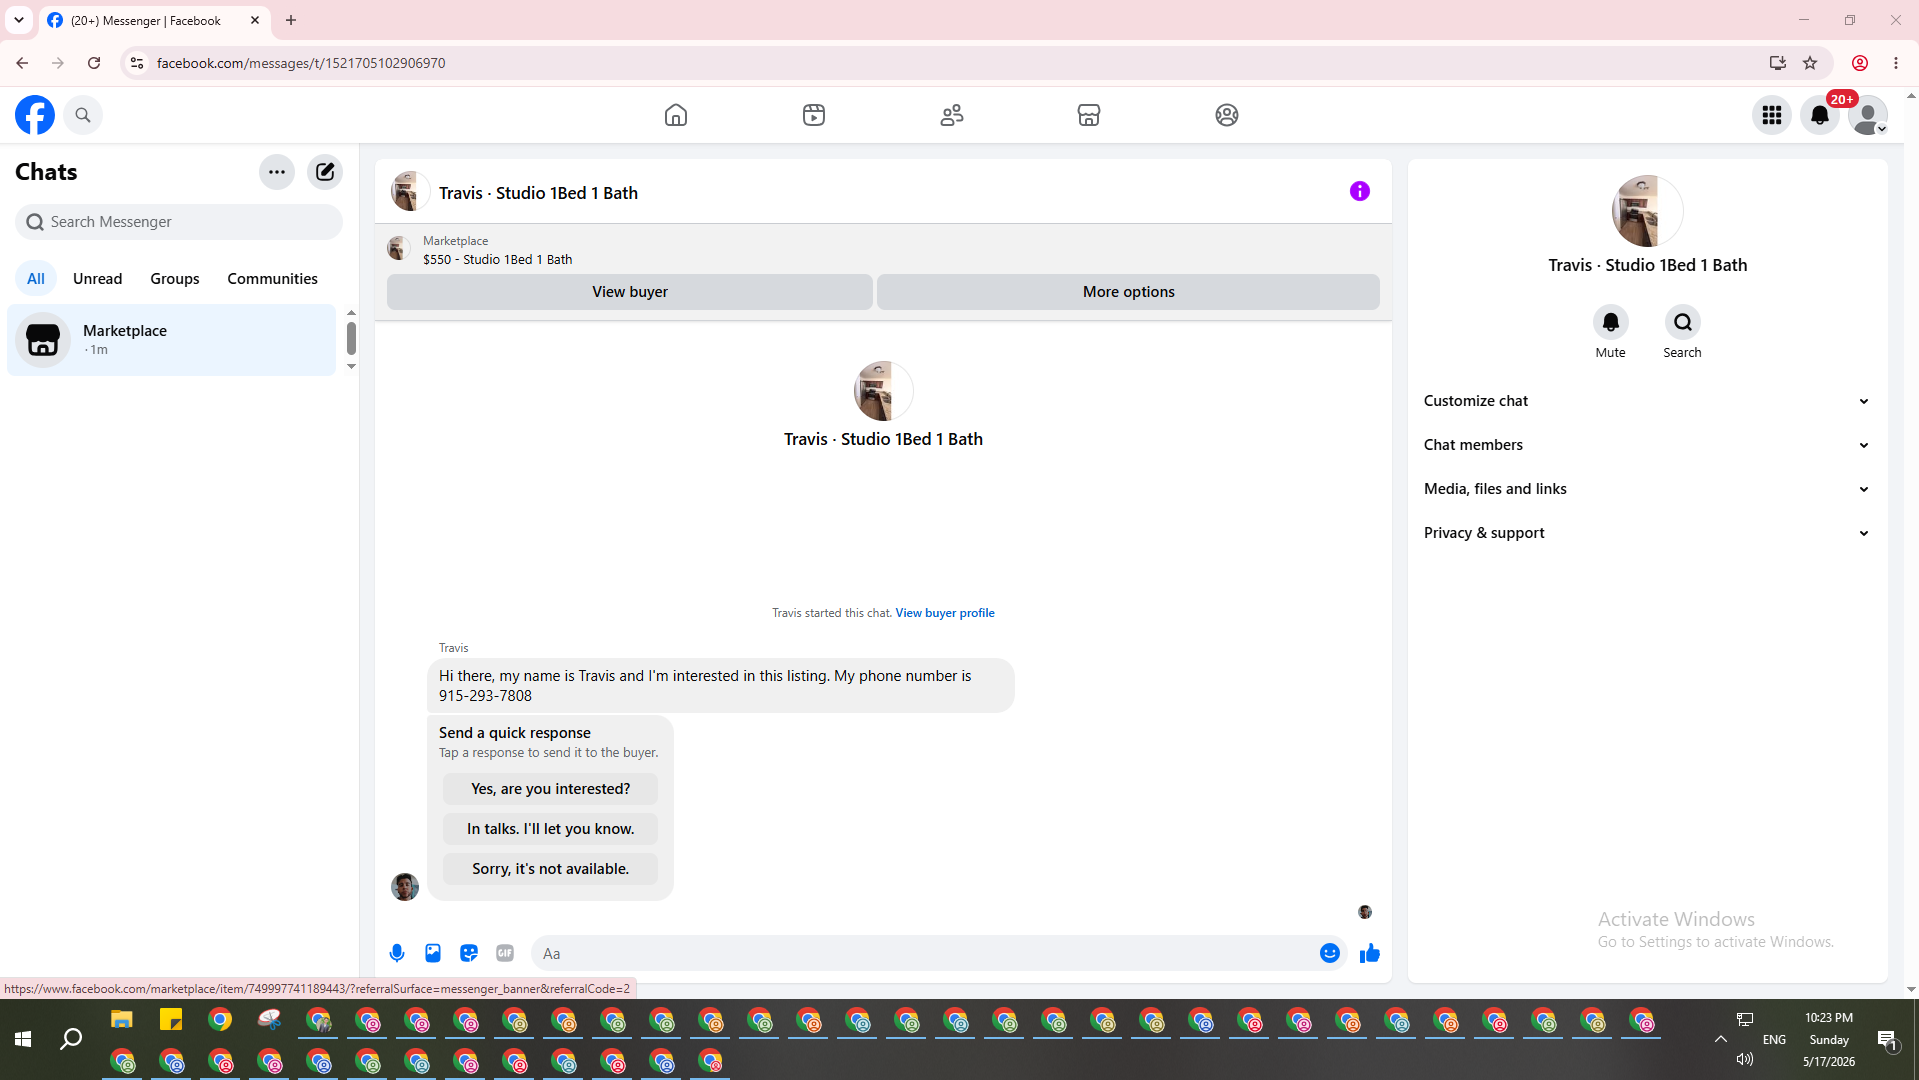Expand the Media, files and links section
Viewport: 1919px width, 1080px height.
(x=1648, y=489)
